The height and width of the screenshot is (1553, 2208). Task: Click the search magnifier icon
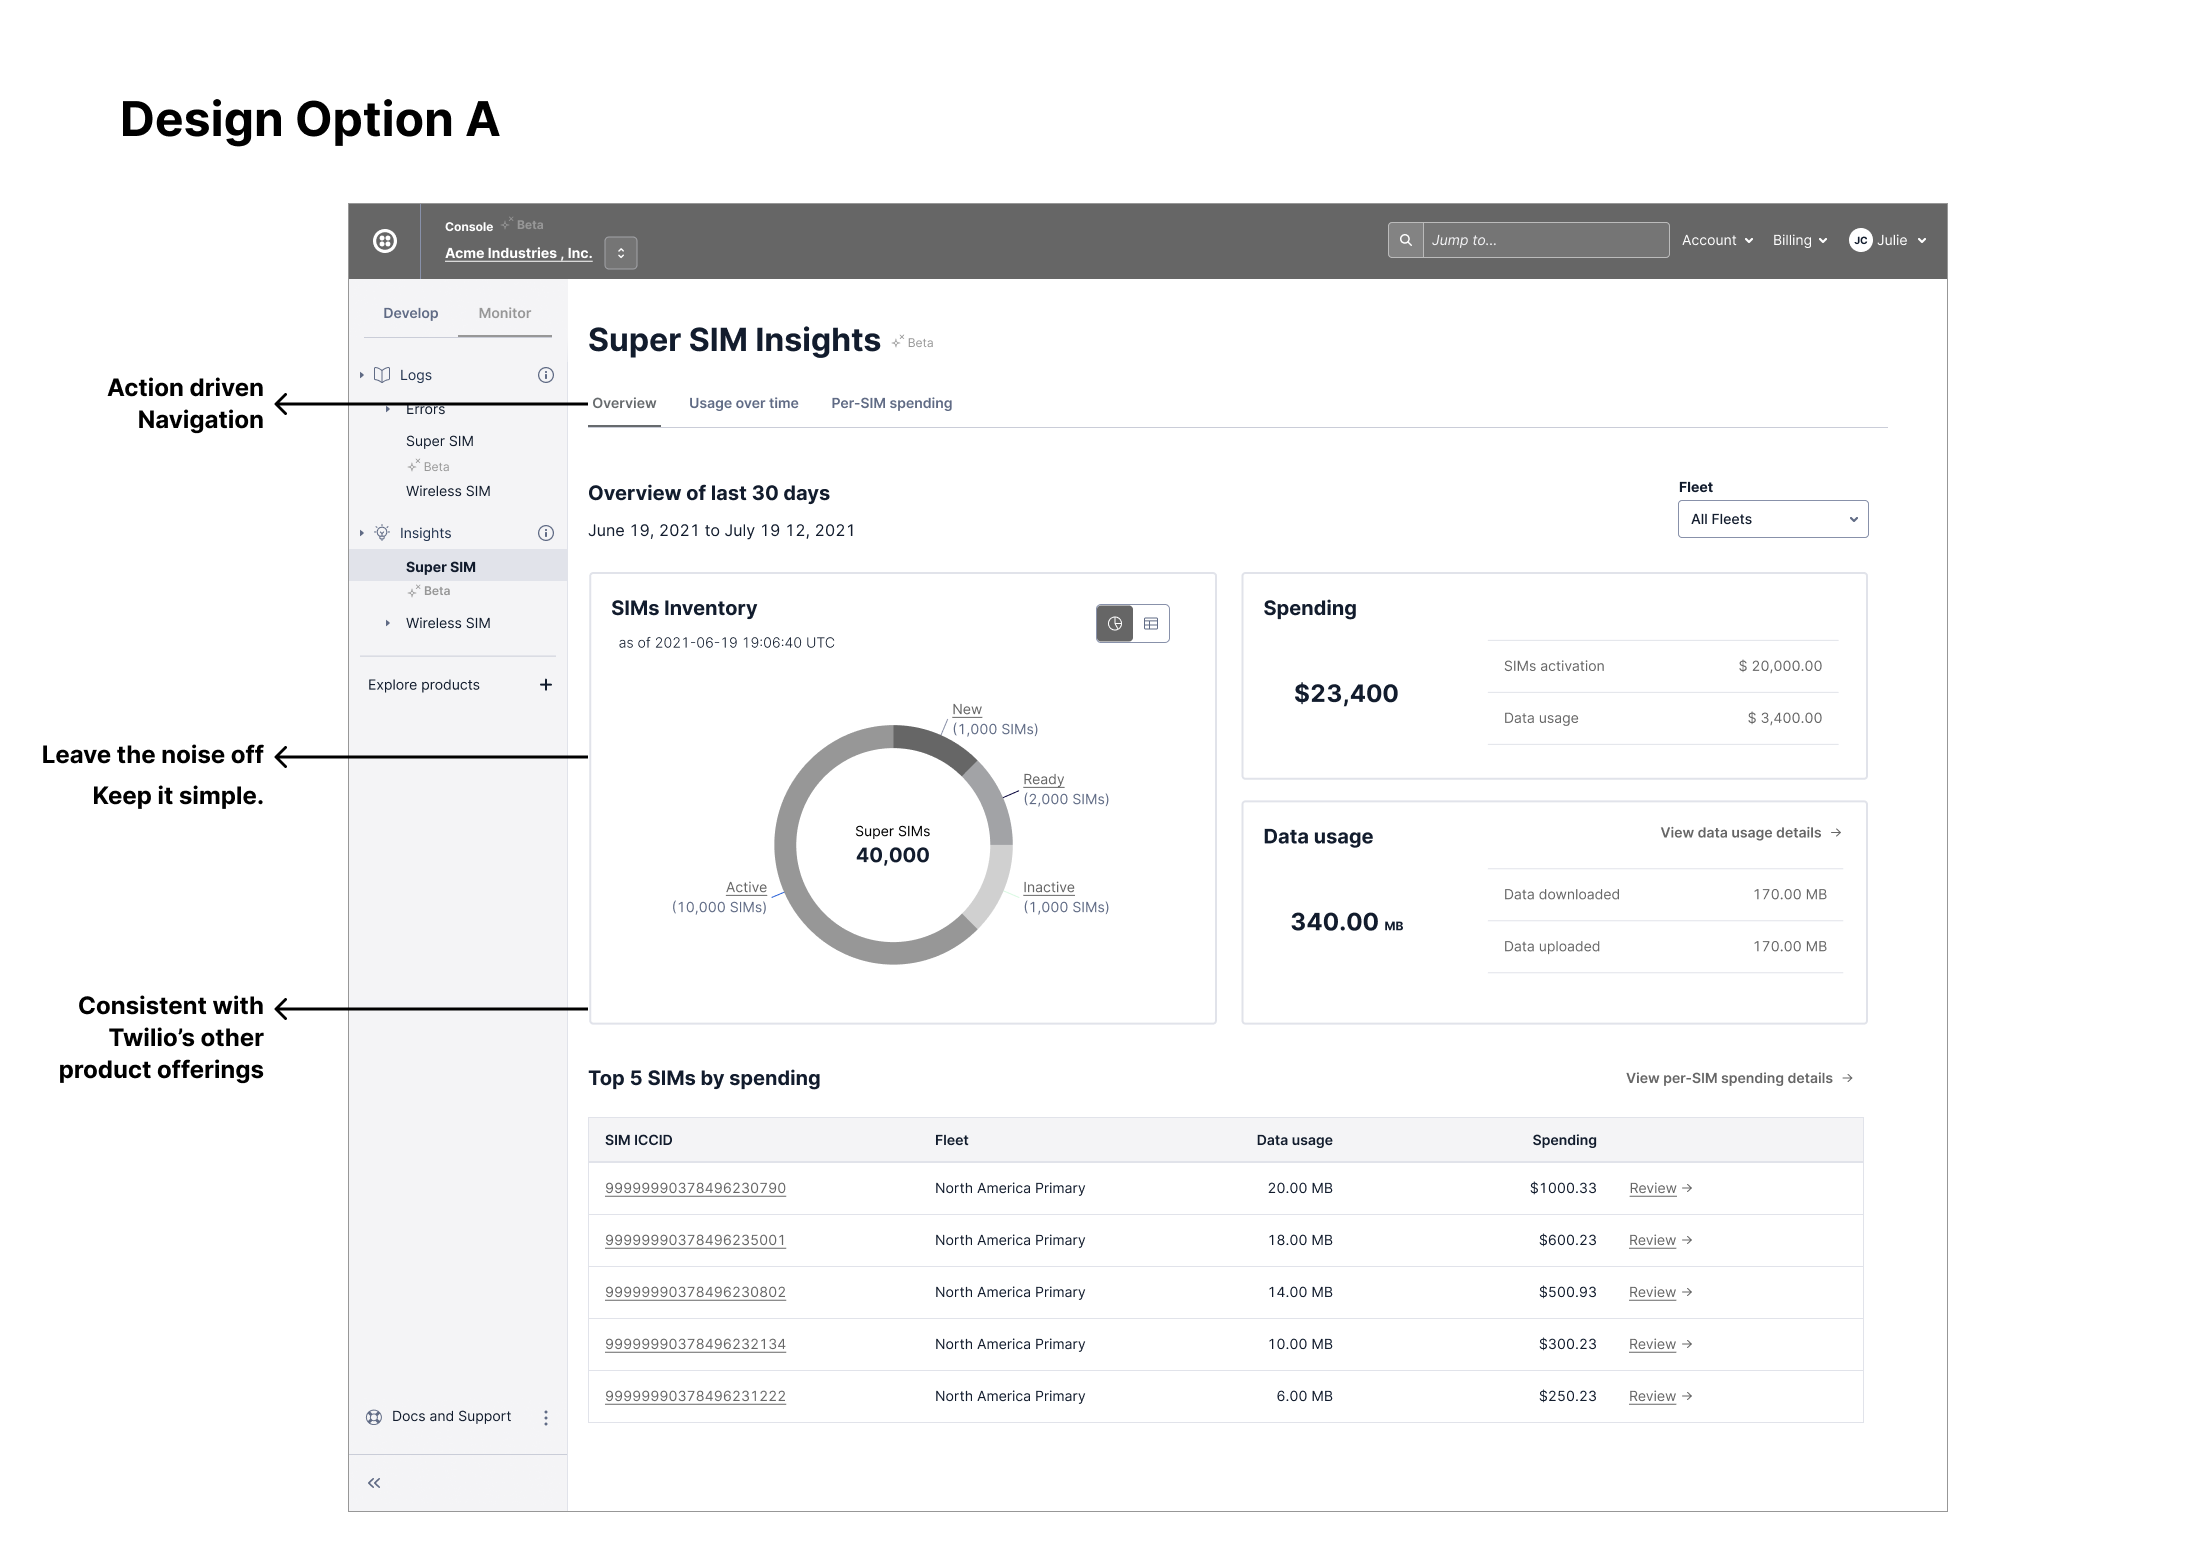1405,240
